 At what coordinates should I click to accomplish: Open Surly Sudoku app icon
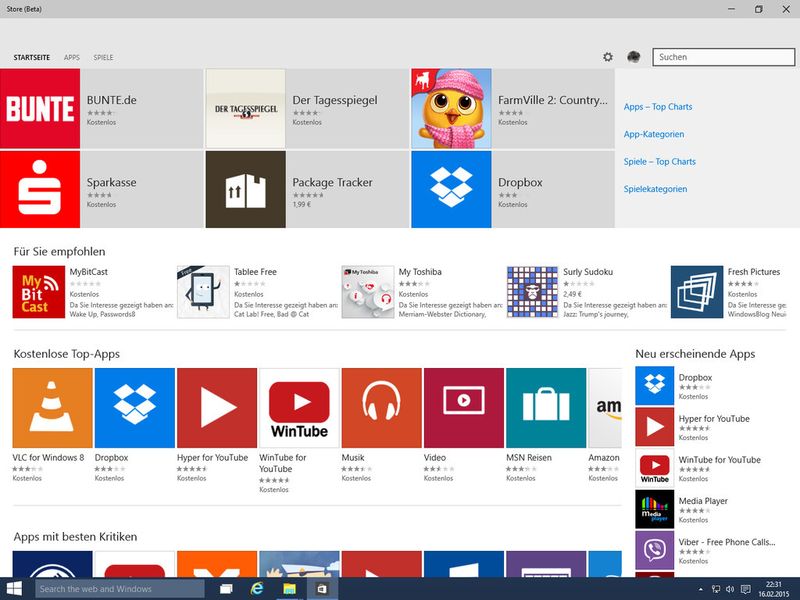click(532, 292)
